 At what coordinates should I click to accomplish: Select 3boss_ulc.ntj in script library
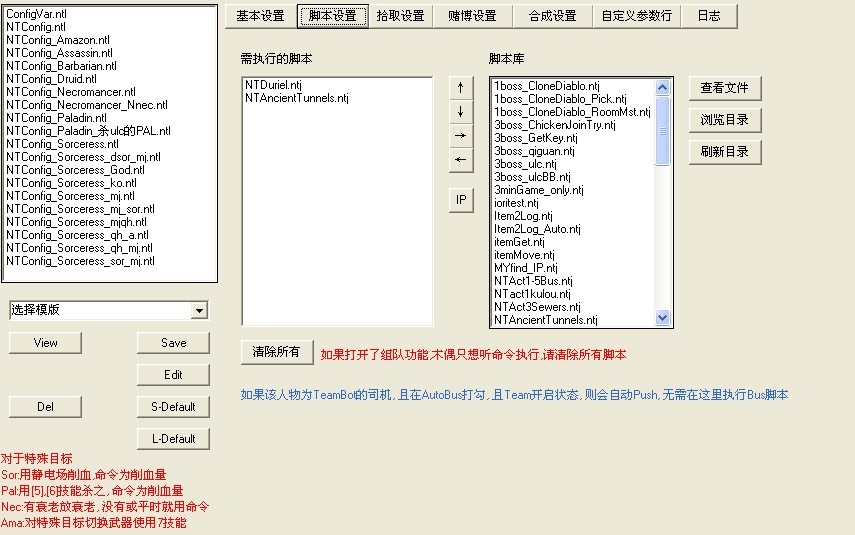pyautogui.click(x=526, y=164)
